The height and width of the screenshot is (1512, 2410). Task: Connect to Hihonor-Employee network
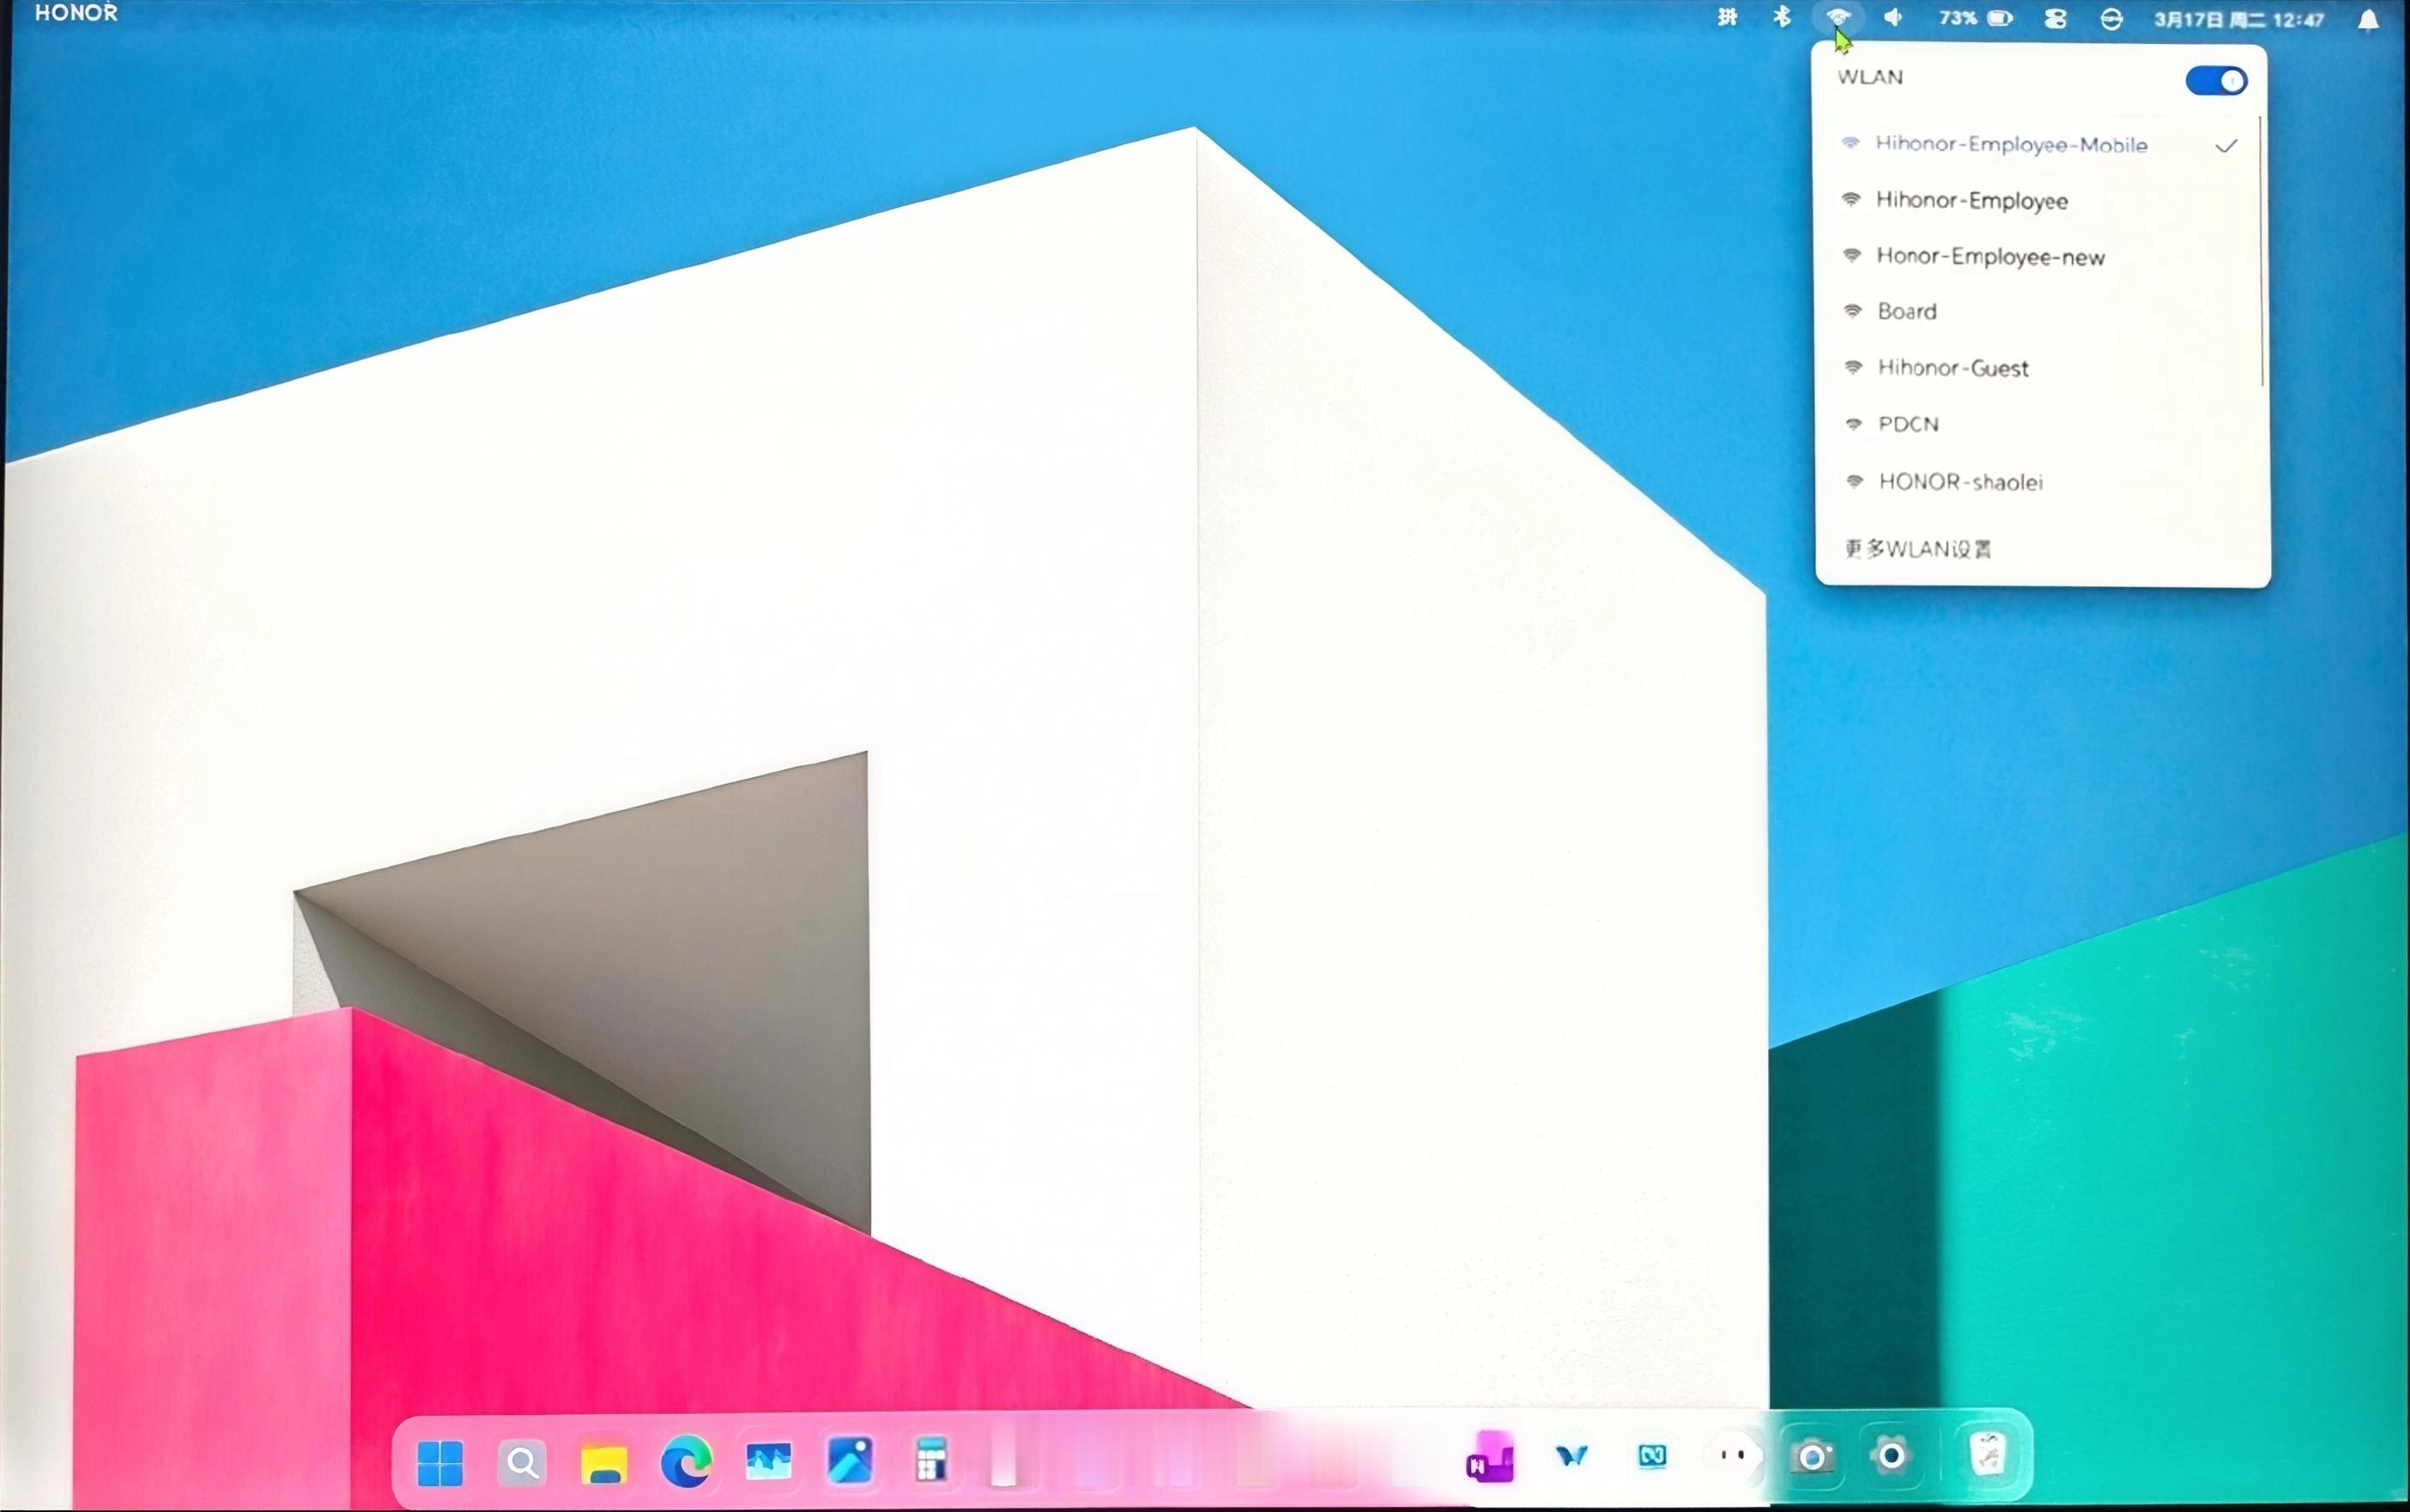(1971, 201)
